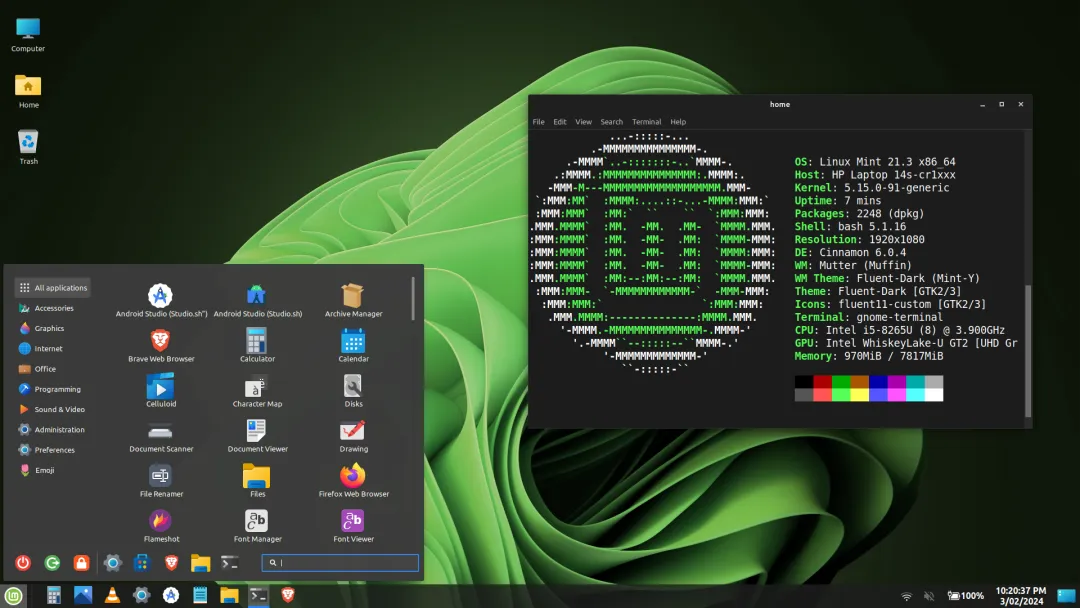Screen dimensions: 1080x608
Task: Open terminal Search menu
Action: point(611,122)
